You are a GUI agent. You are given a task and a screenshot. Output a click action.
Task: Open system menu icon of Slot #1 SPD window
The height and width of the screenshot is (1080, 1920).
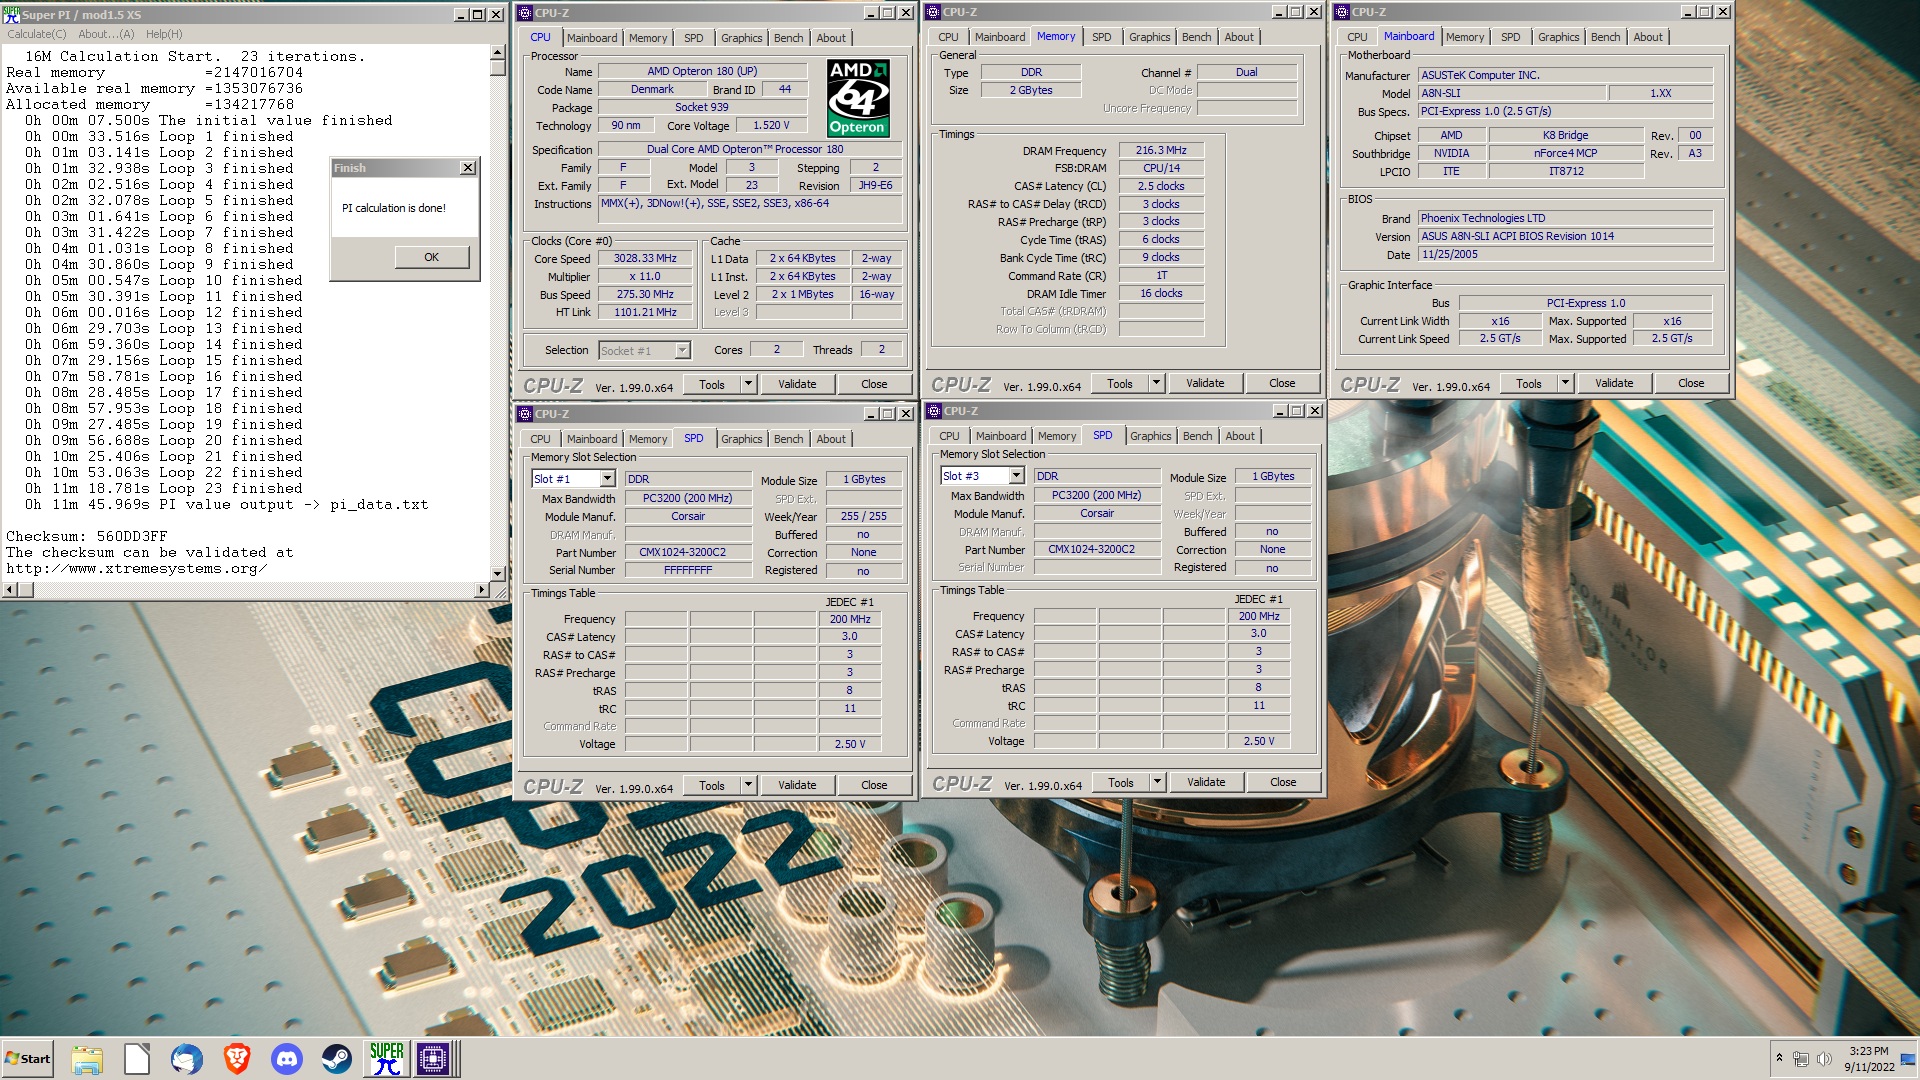(x=525, y=414)
